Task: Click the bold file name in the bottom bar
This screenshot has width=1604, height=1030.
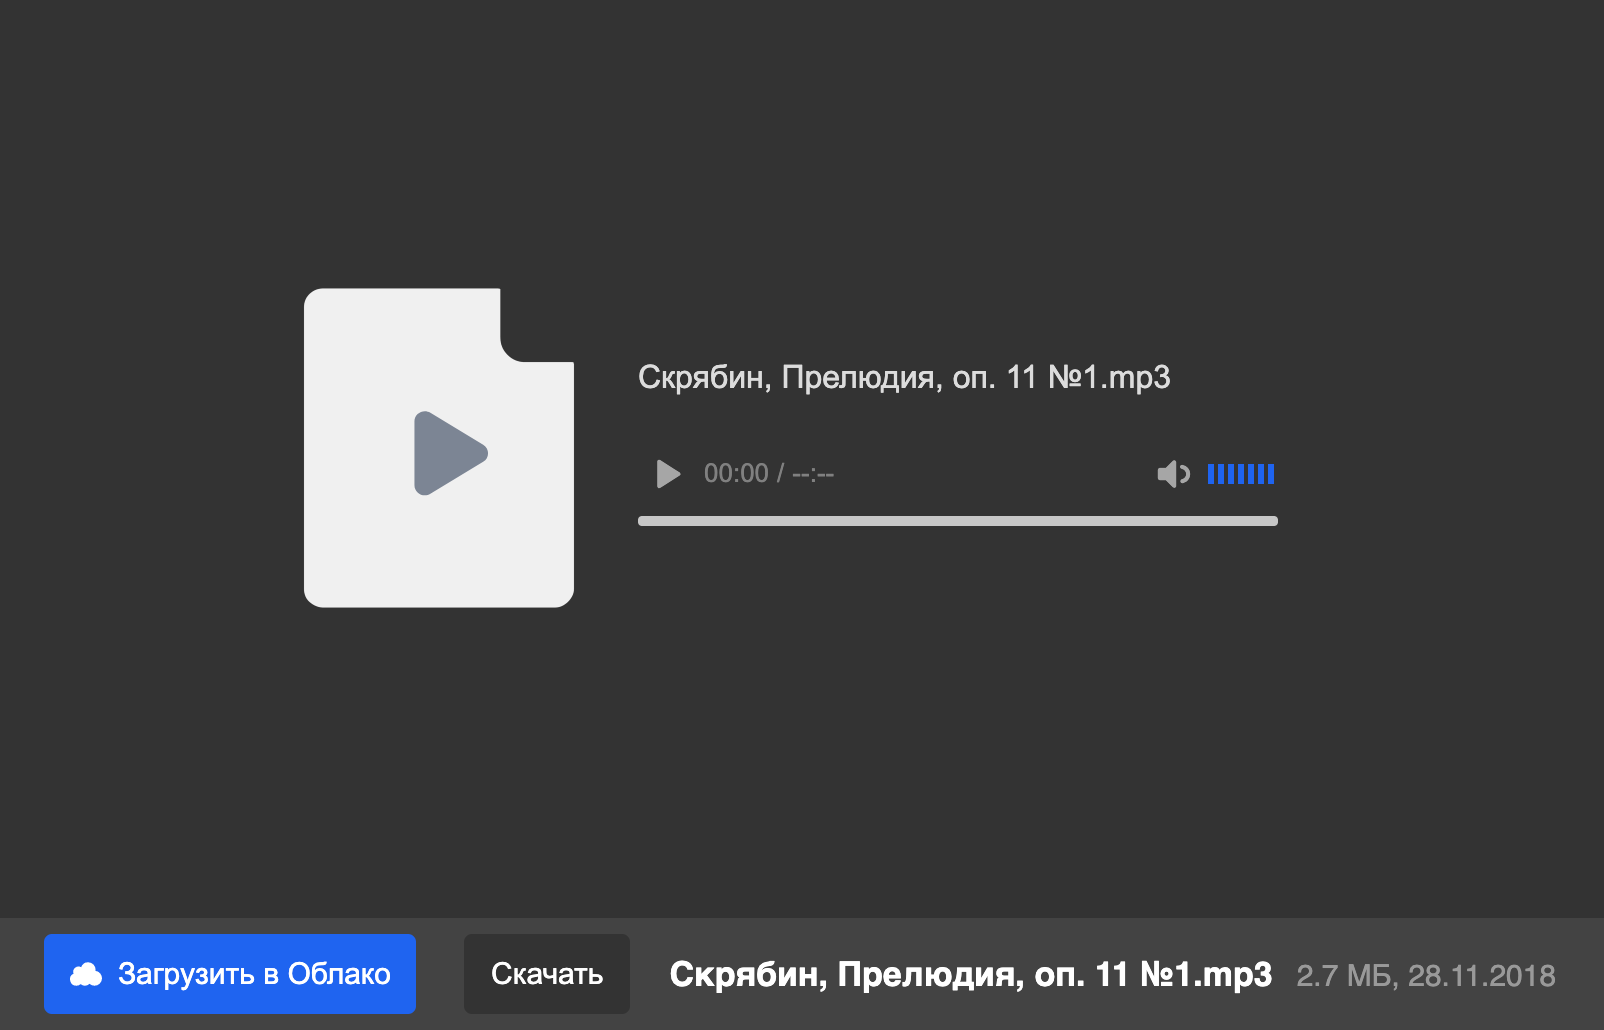Action: pos(971,974)
